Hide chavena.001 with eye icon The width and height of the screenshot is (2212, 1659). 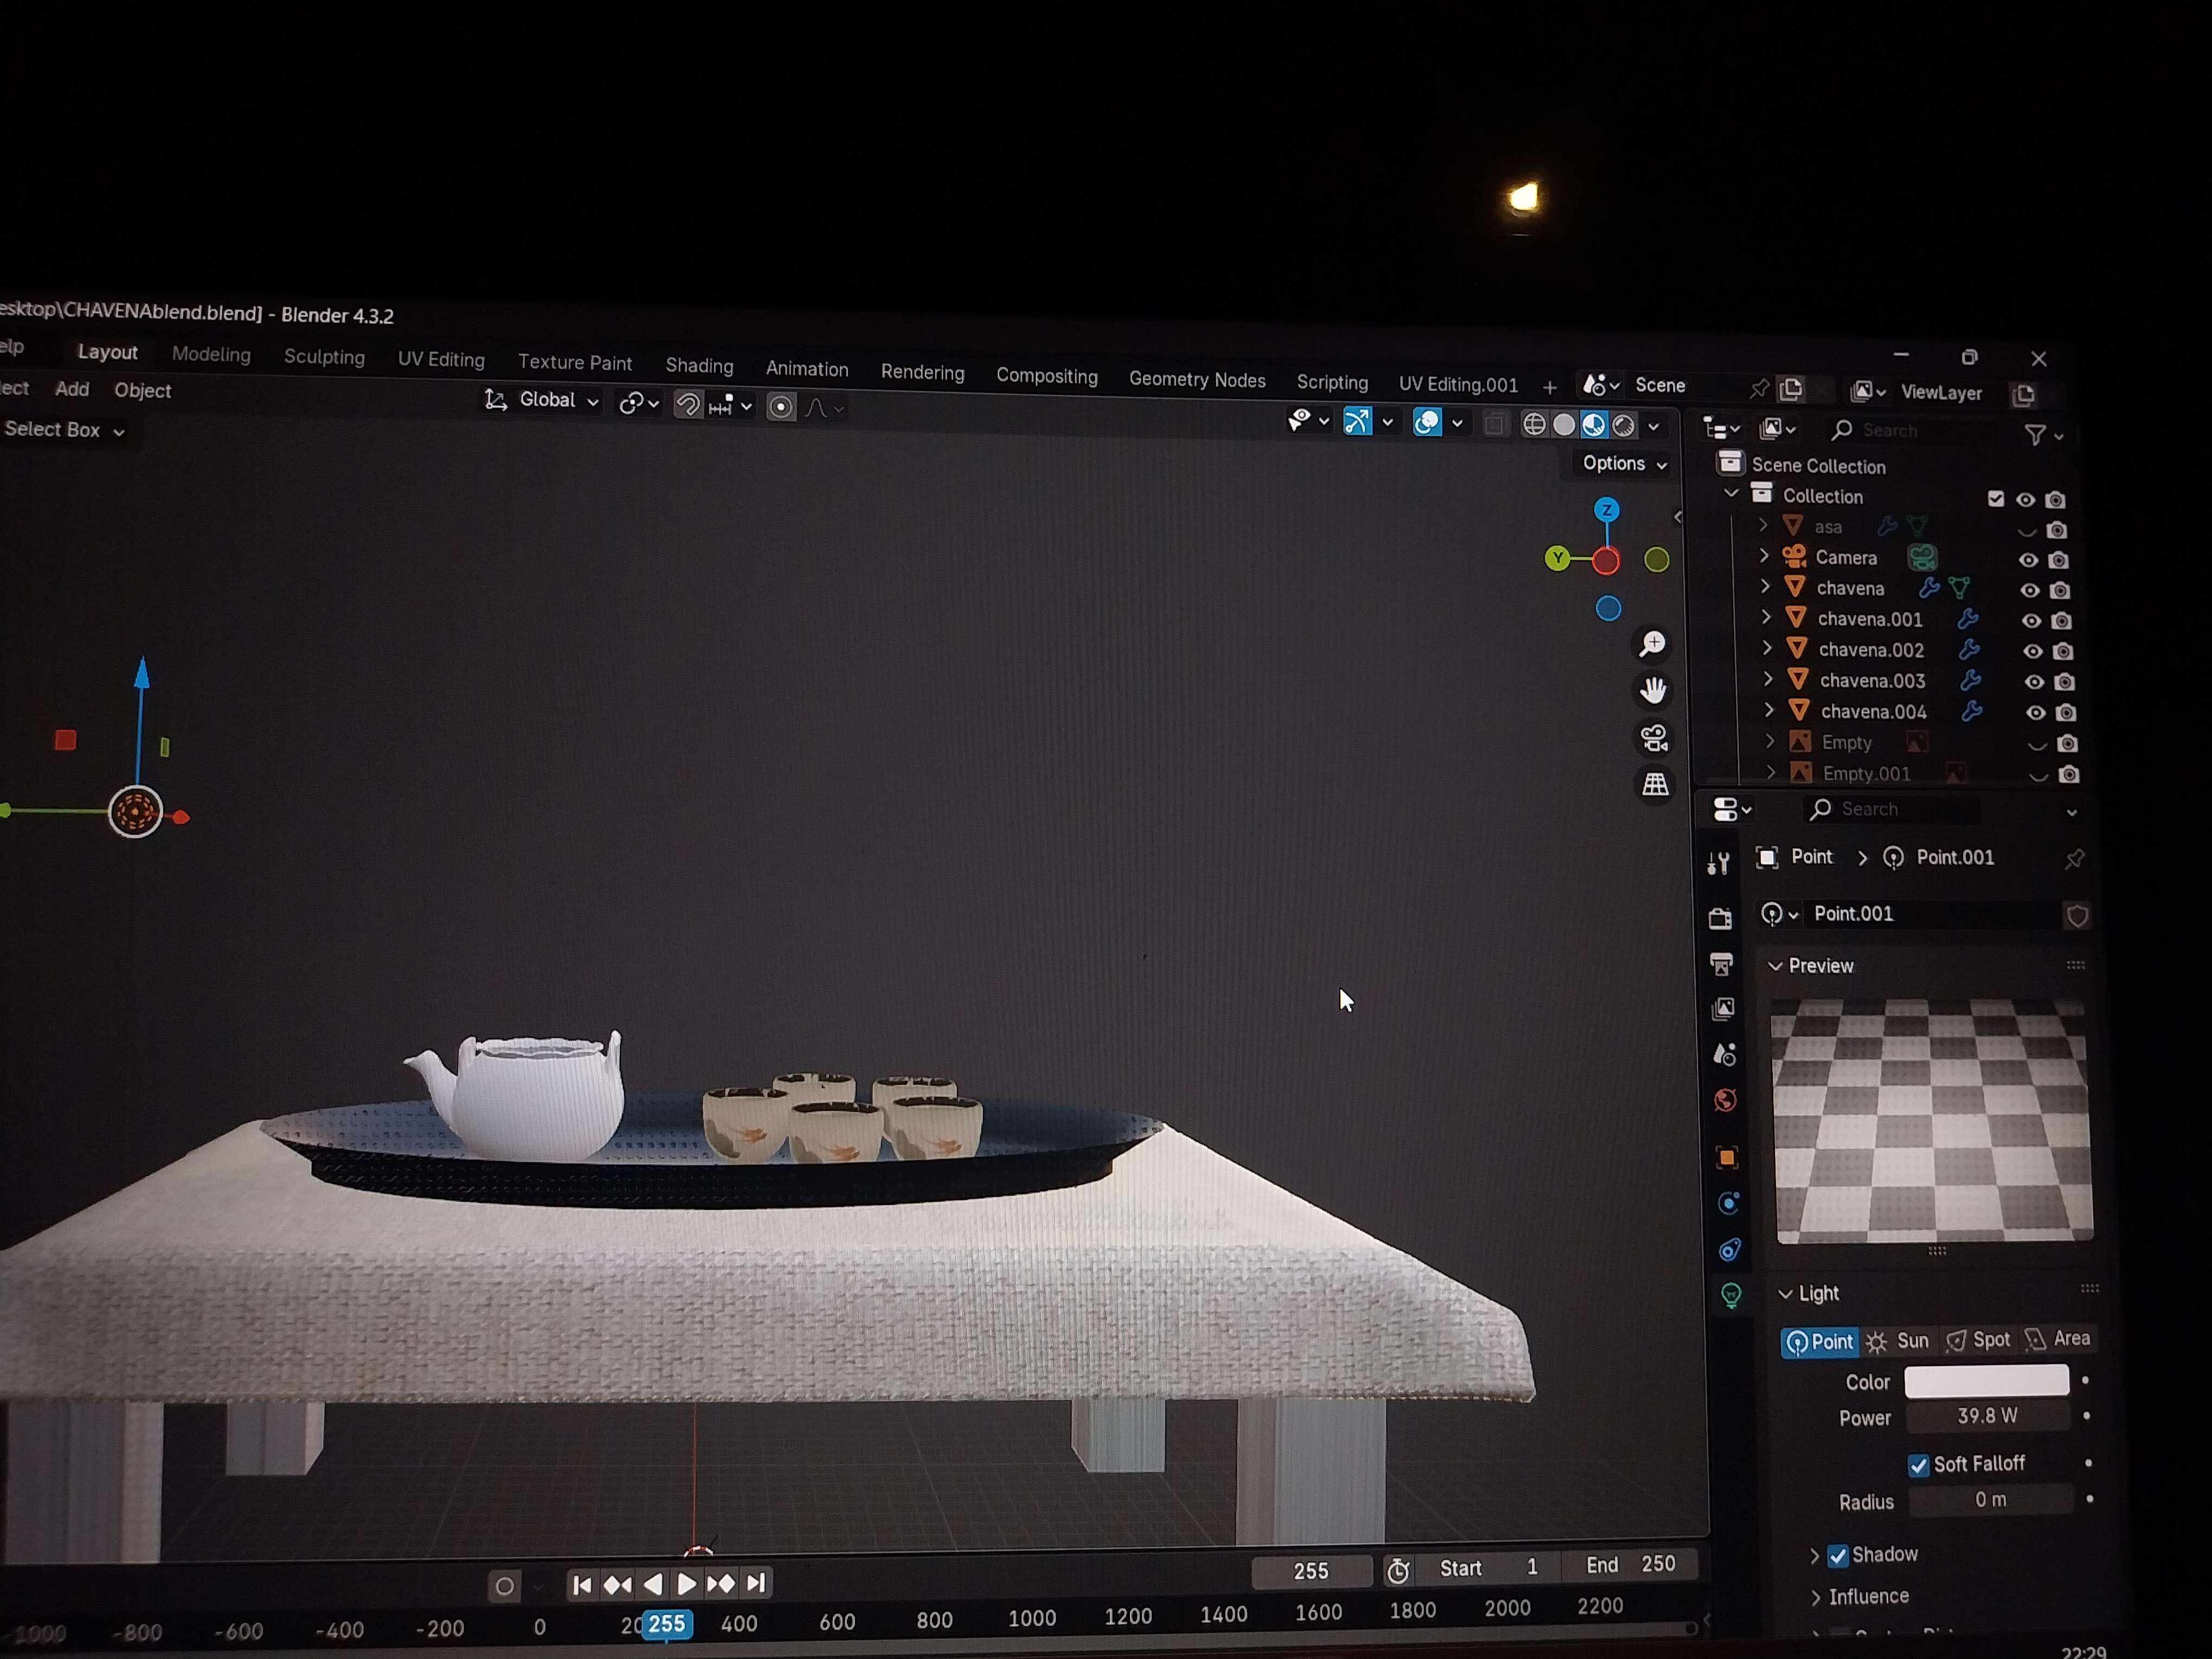(x=2031, y=621)
